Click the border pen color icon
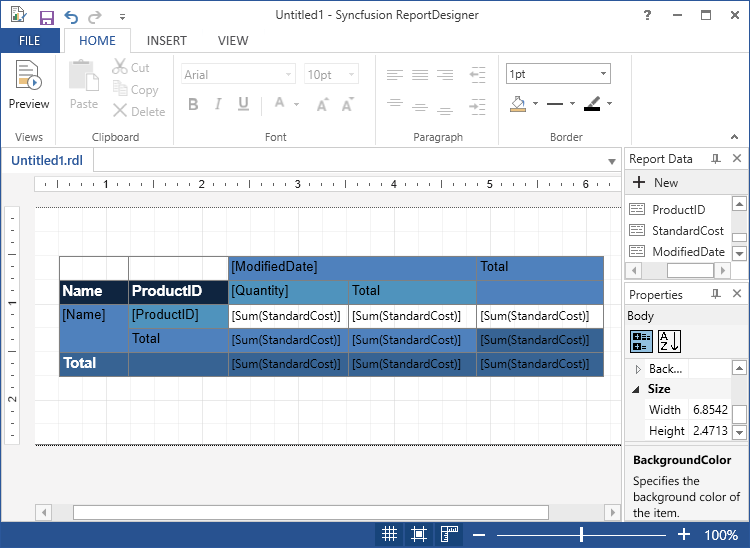The image size is (750, 548). [592, 103]
